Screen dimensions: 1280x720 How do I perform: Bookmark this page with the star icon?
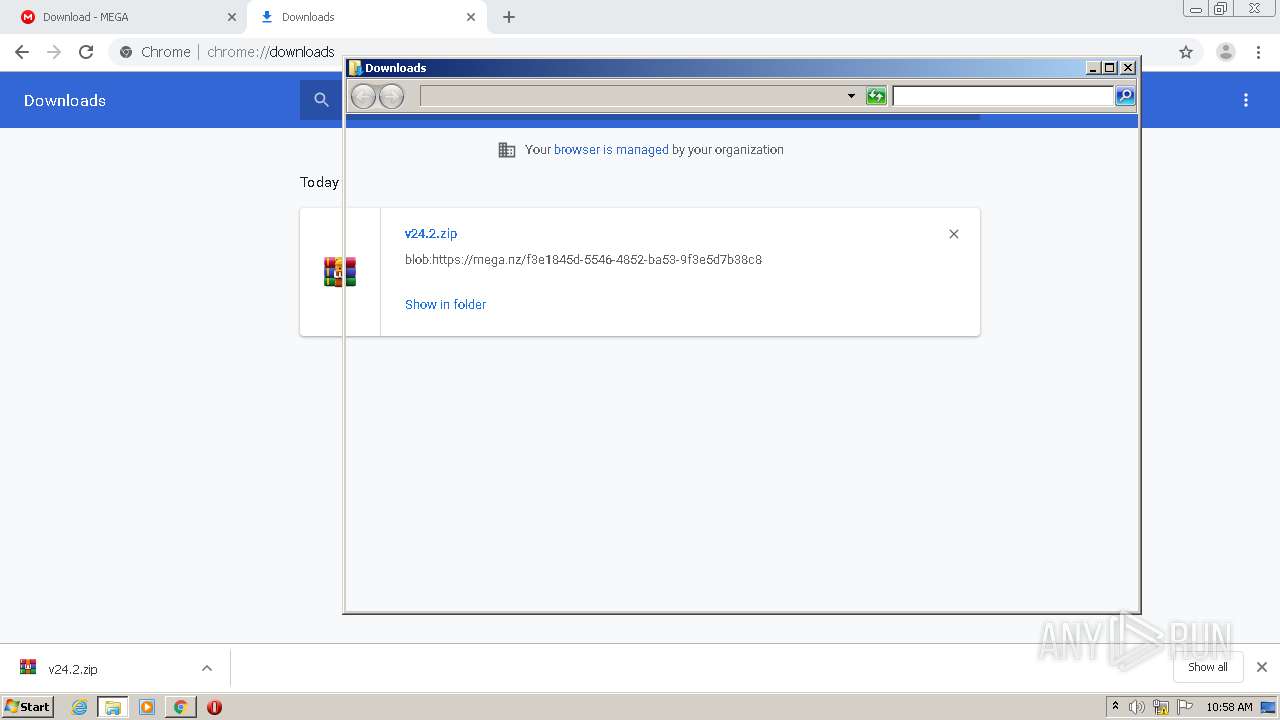(1186, 52)
